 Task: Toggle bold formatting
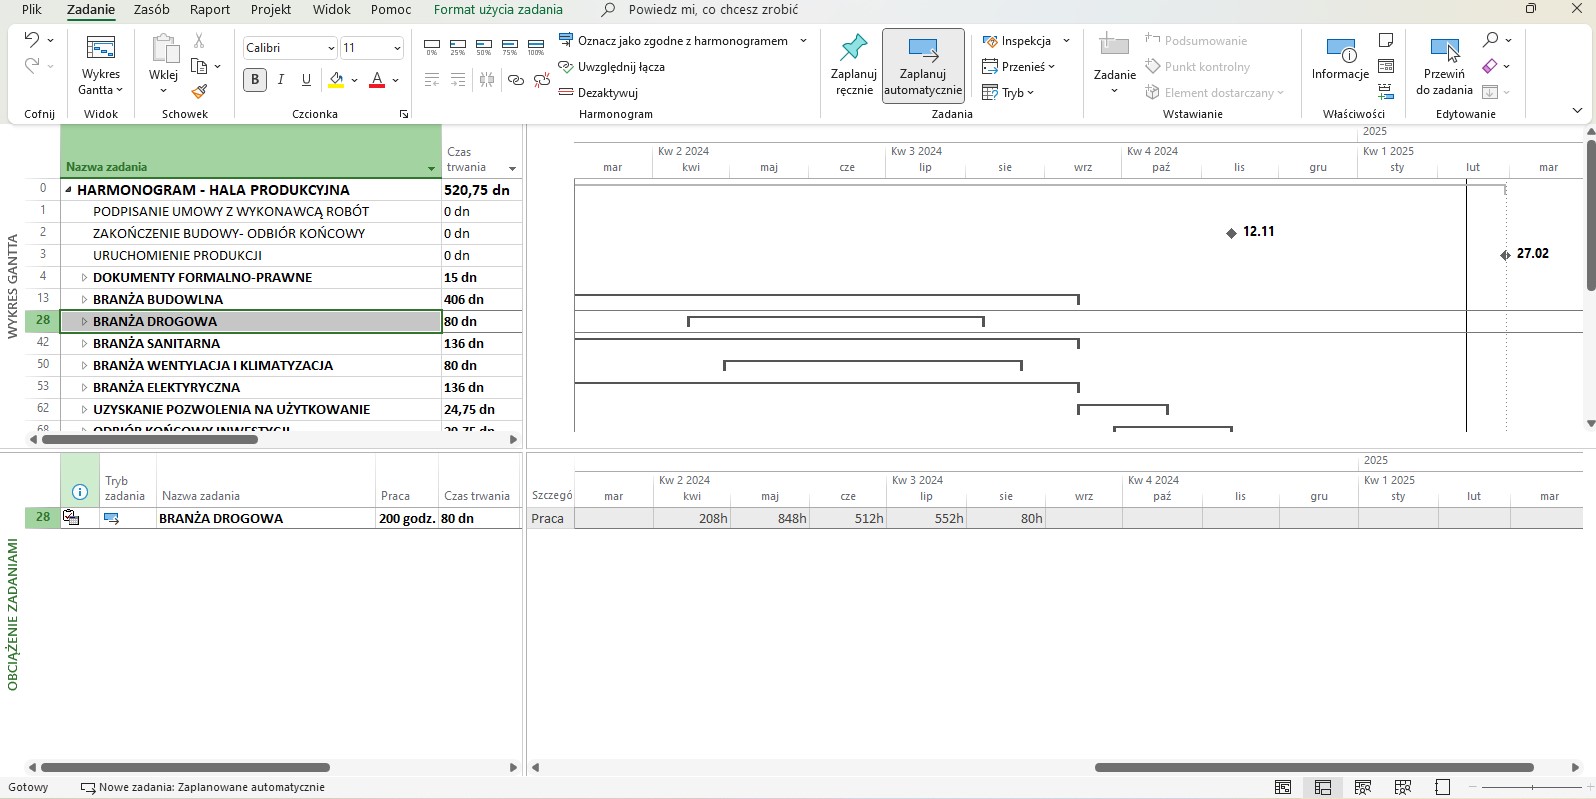255,80
